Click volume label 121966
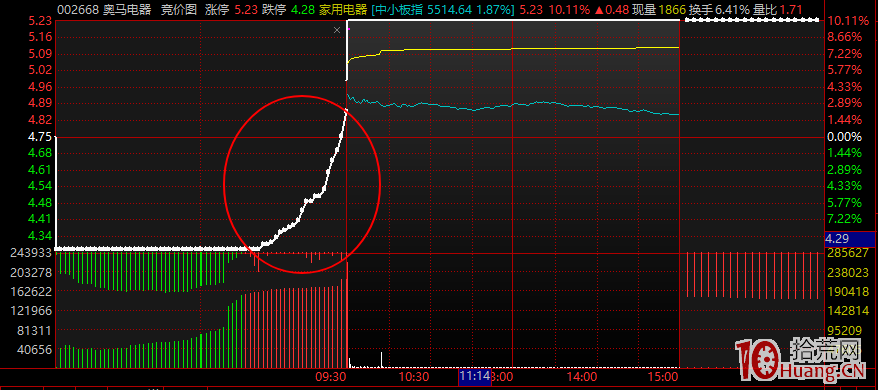Image resolution: width=878 pixels, height=390 pixels. pyautogui.click(x=31, y=310)
